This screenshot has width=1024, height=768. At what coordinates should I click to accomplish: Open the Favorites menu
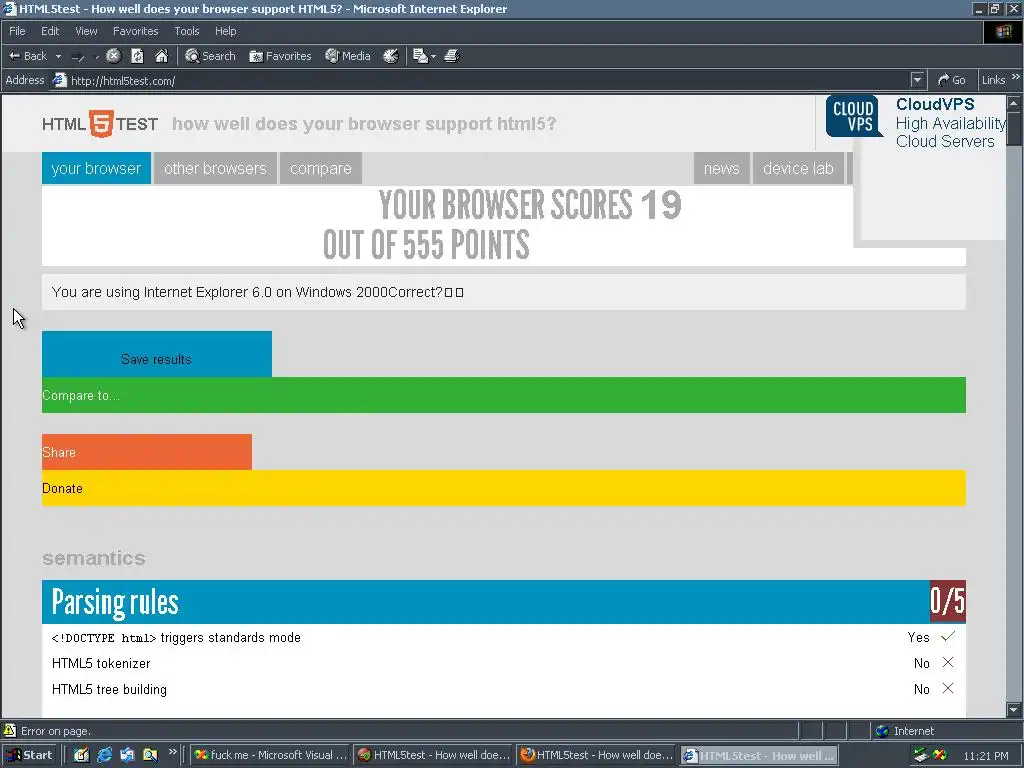tap(135, 31)
